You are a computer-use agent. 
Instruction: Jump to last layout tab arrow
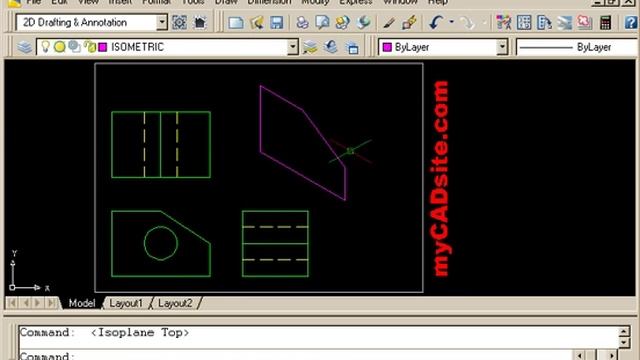pos(51,303)
